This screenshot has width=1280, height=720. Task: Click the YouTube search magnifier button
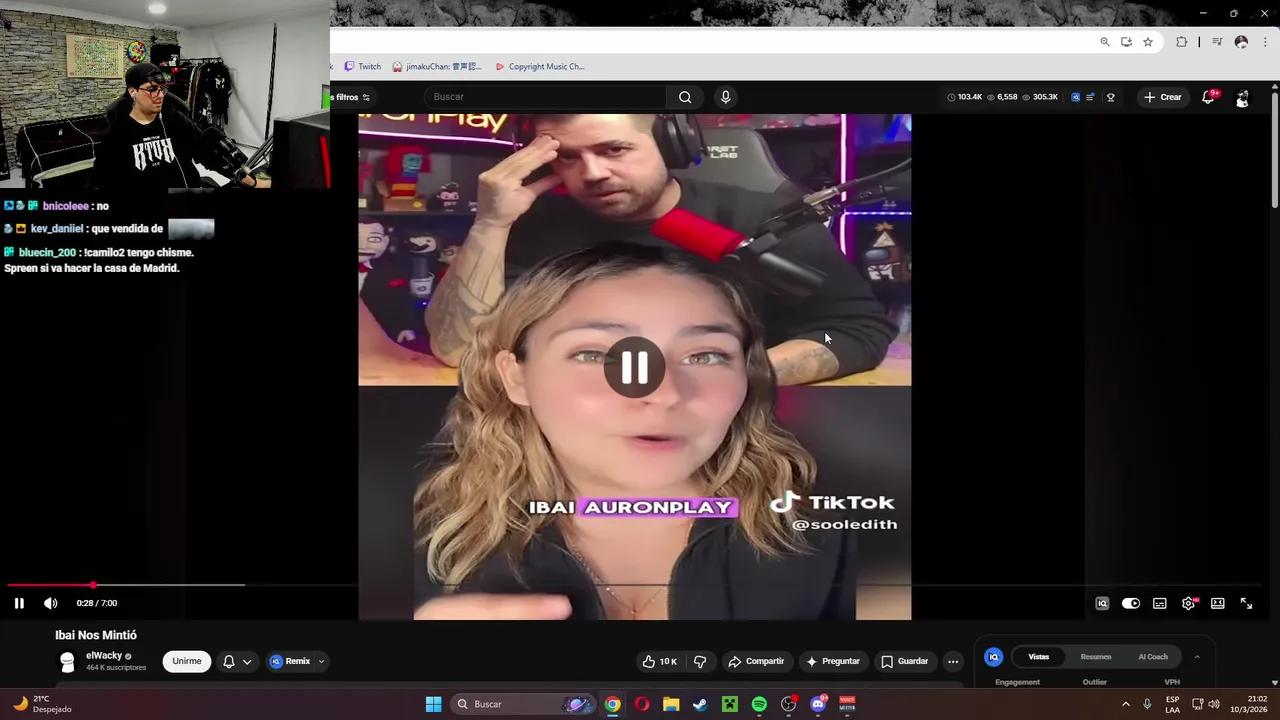pos(685,97)
